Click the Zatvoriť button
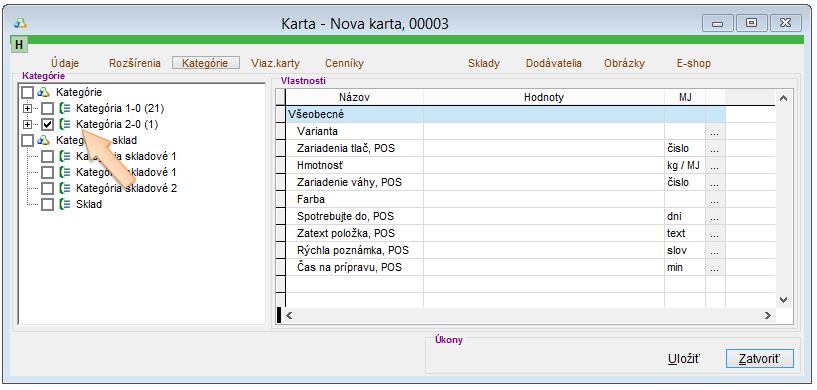This screenshot has width=817, height=390. pyautogui.click(x=760, y=359)
